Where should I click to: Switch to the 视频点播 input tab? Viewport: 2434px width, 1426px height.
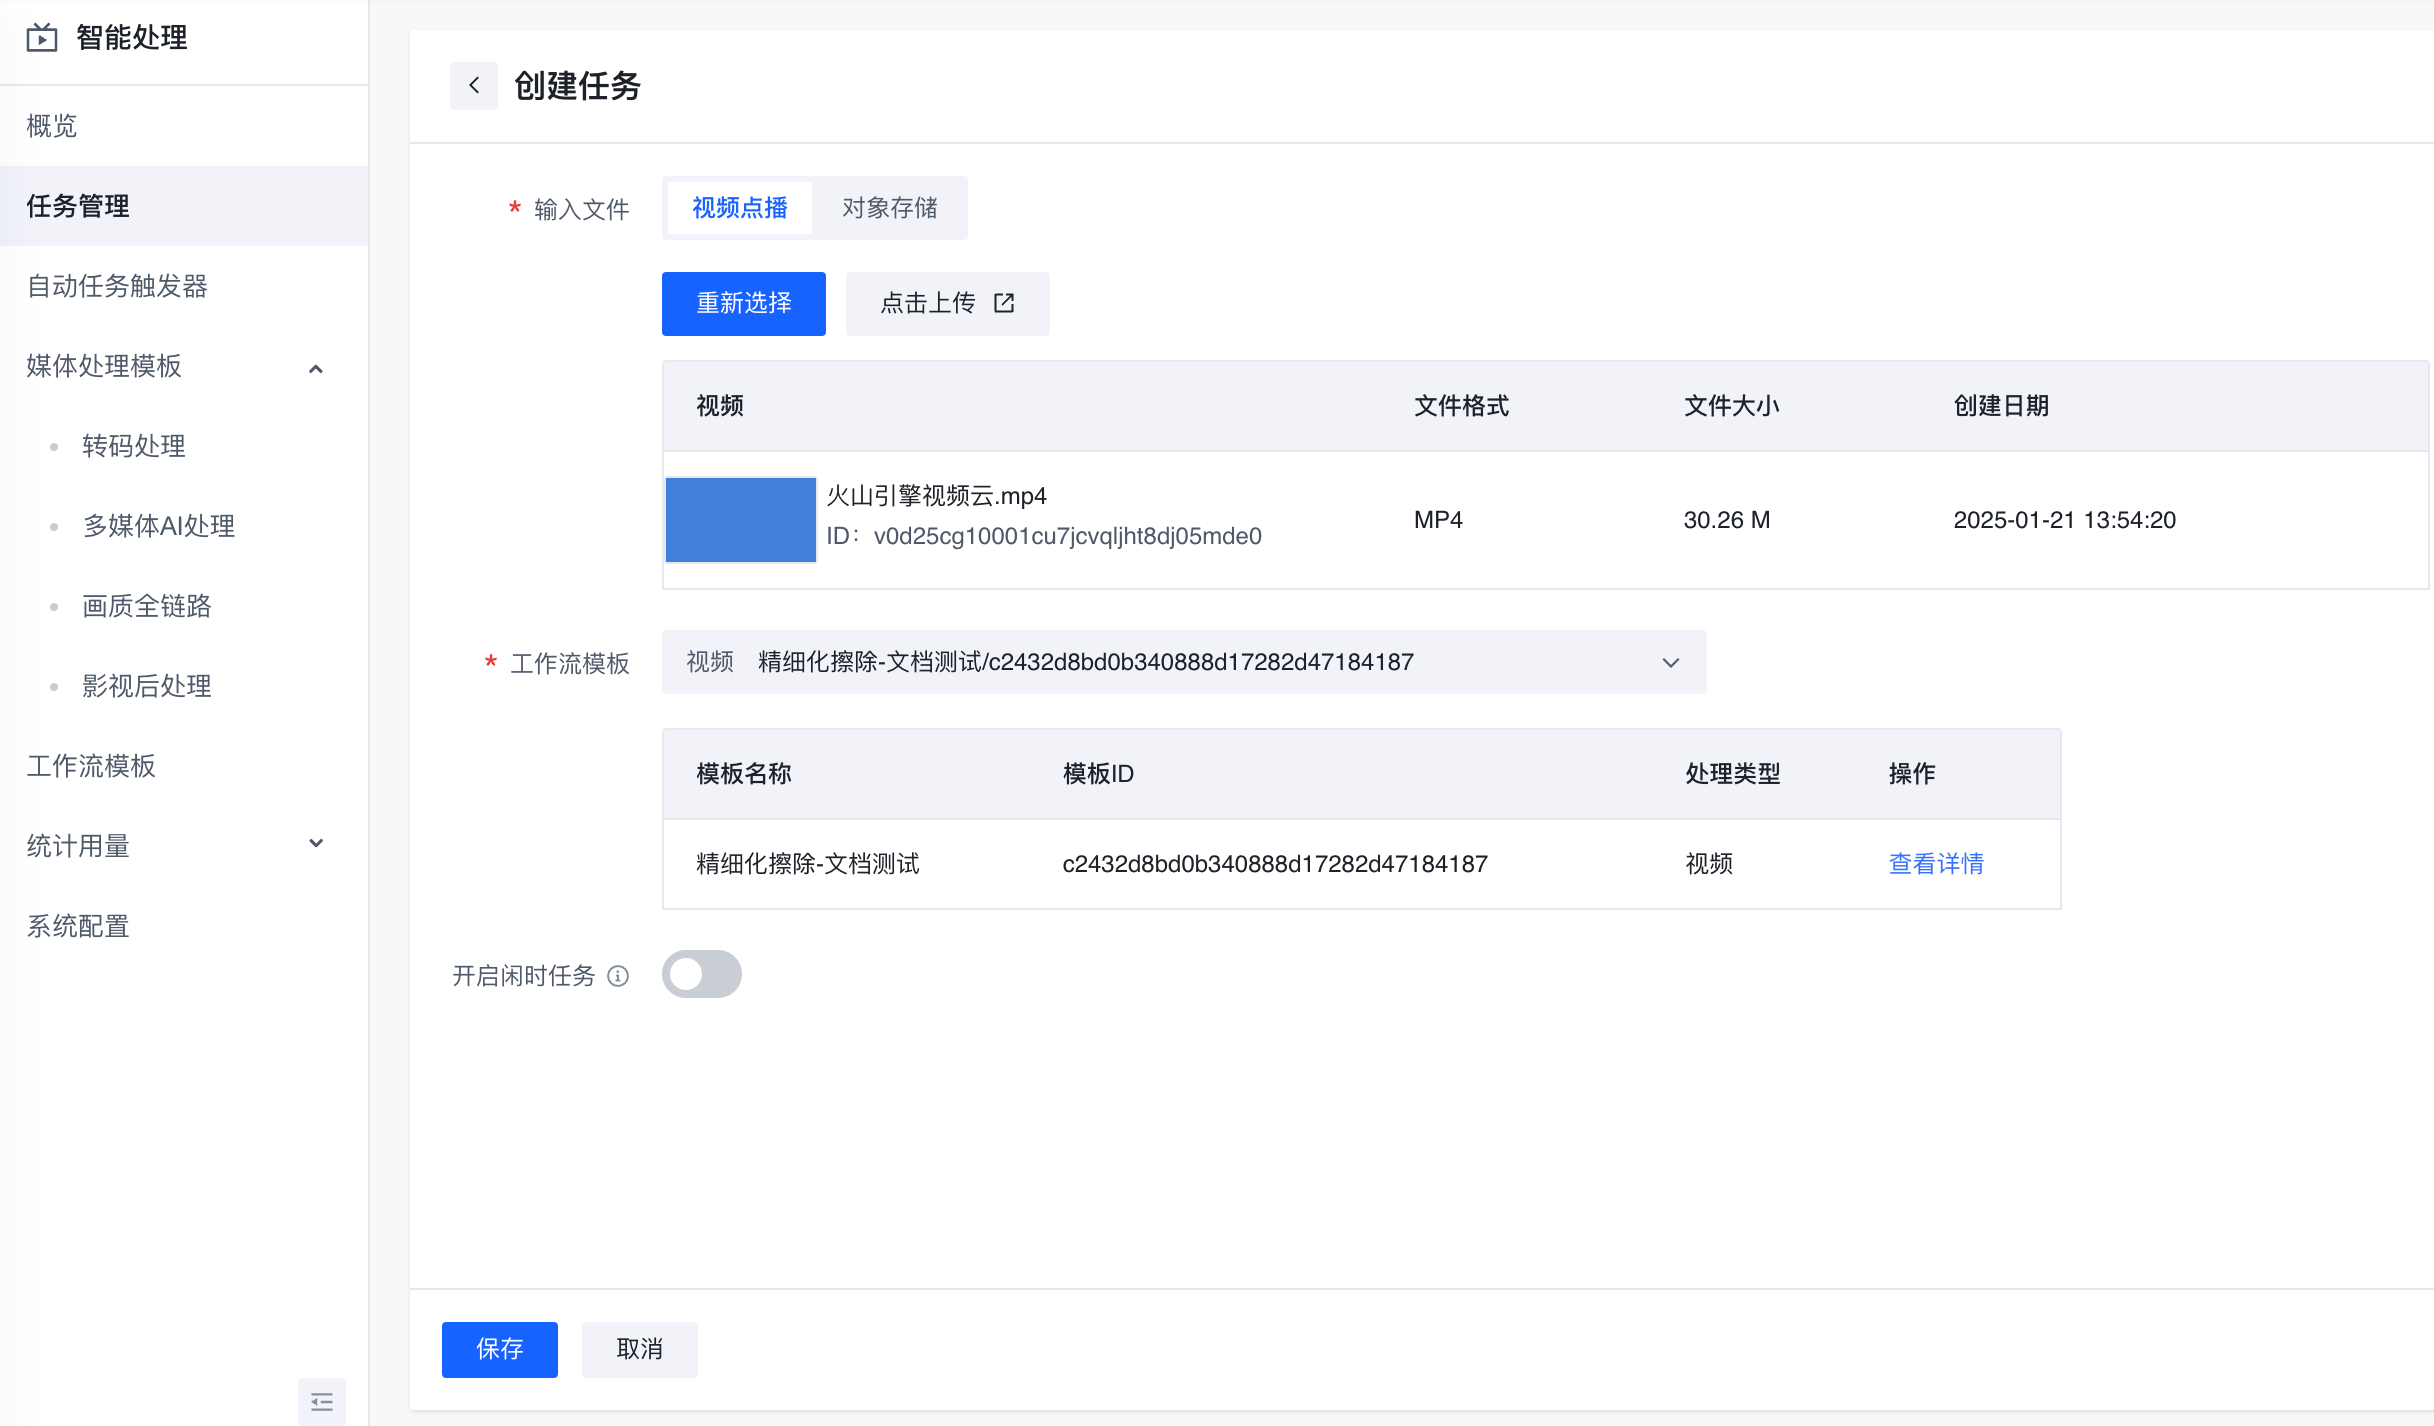tap(740, 208)
